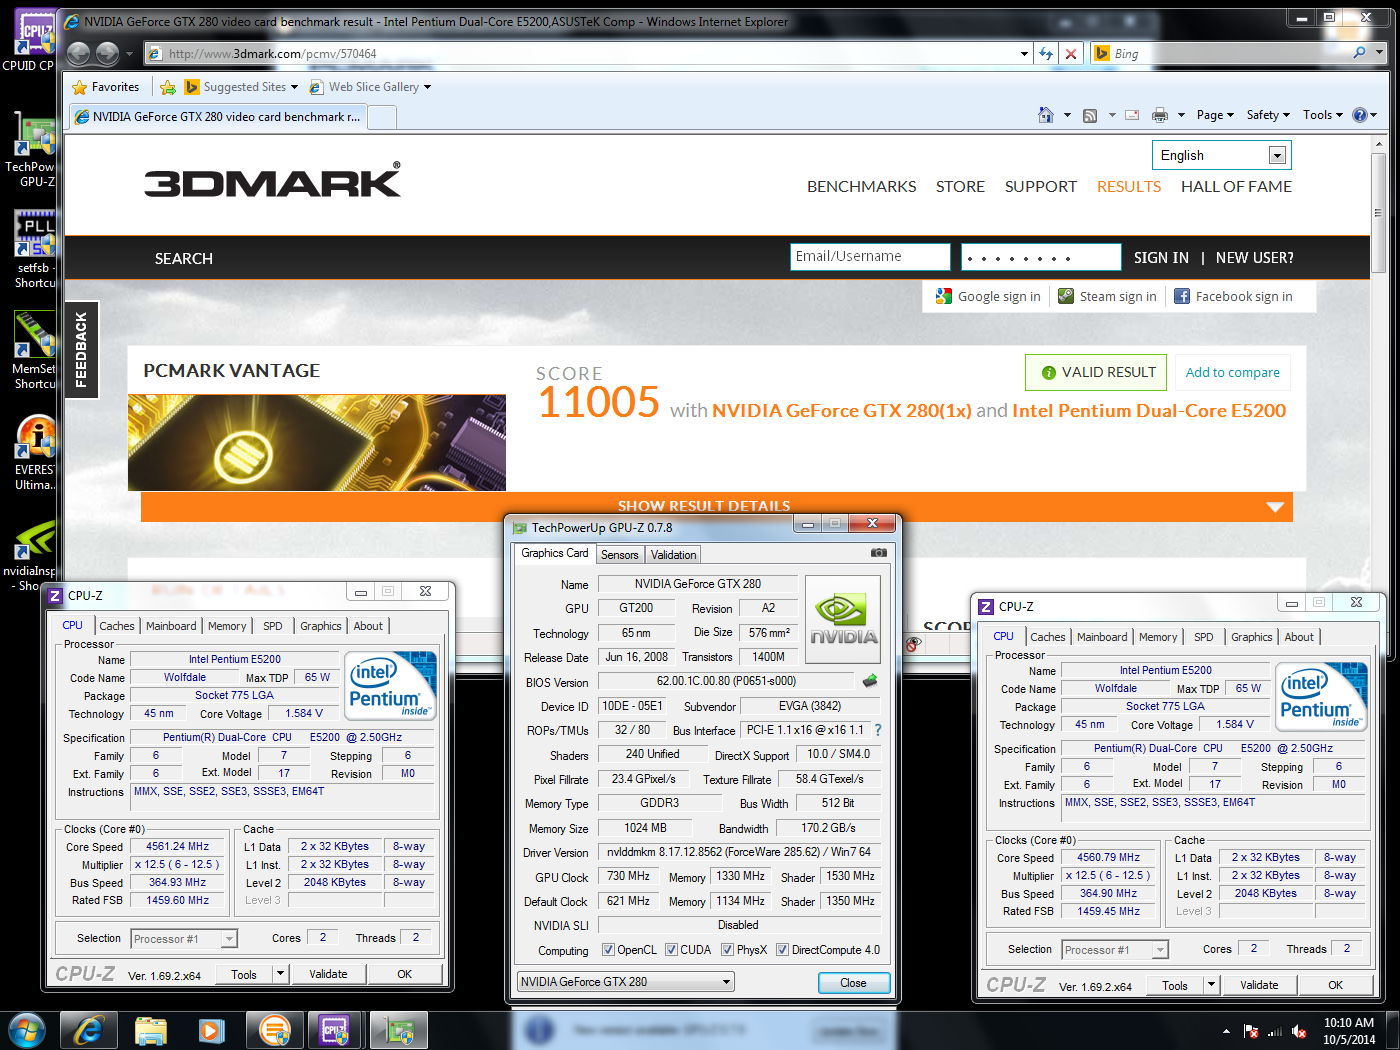
Task: Click the Google sign in icon
Action: (x=944, y=296)
